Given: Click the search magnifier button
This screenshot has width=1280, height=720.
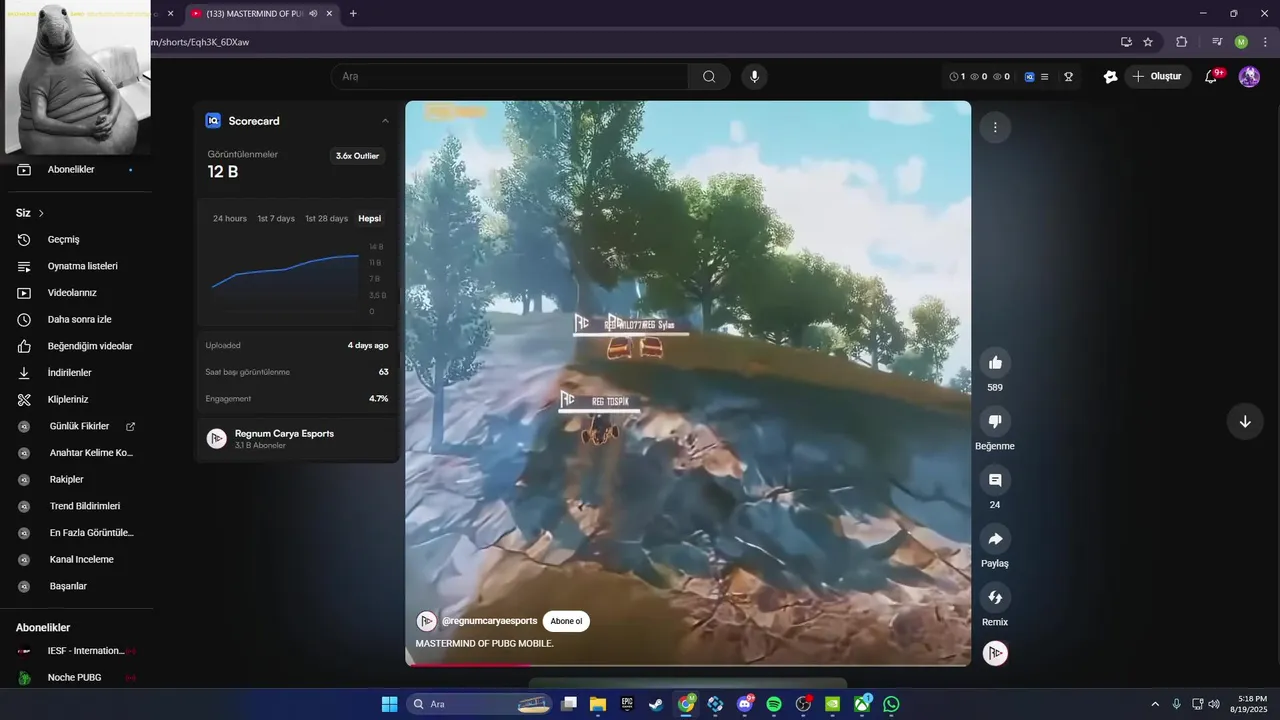Looking at the screenshot, I should [709, 76].
